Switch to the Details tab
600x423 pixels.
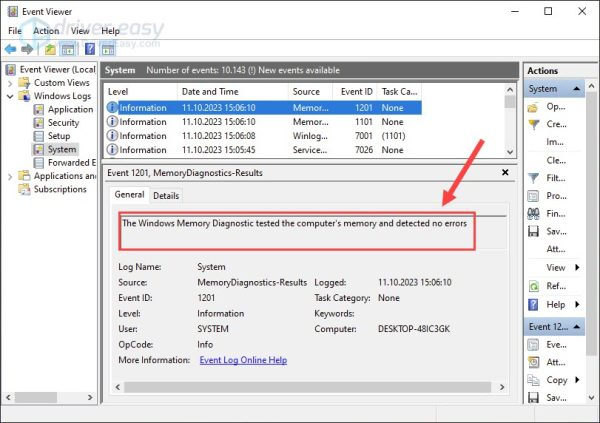(x=166, y=196)
